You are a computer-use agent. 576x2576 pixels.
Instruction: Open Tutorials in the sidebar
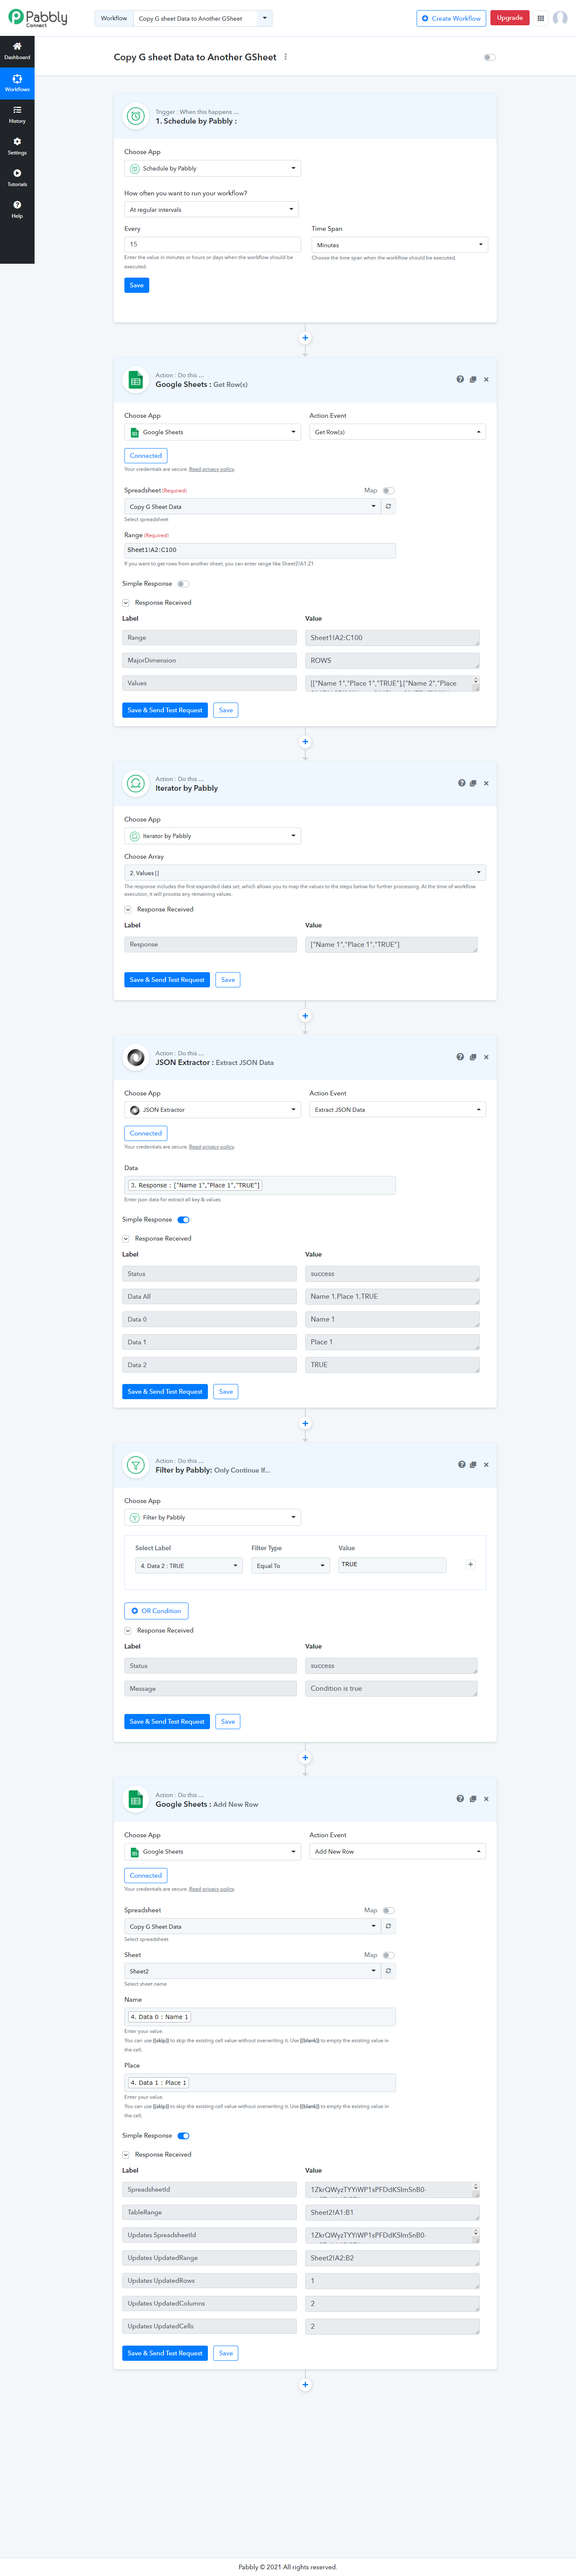tap(17, 178)
